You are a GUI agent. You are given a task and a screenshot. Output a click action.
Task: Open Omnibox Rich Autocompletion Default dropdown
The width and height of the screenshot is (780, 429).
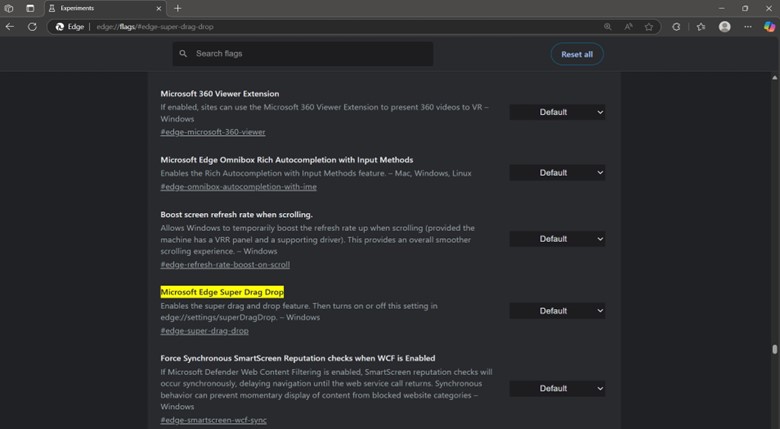[558, 173]
